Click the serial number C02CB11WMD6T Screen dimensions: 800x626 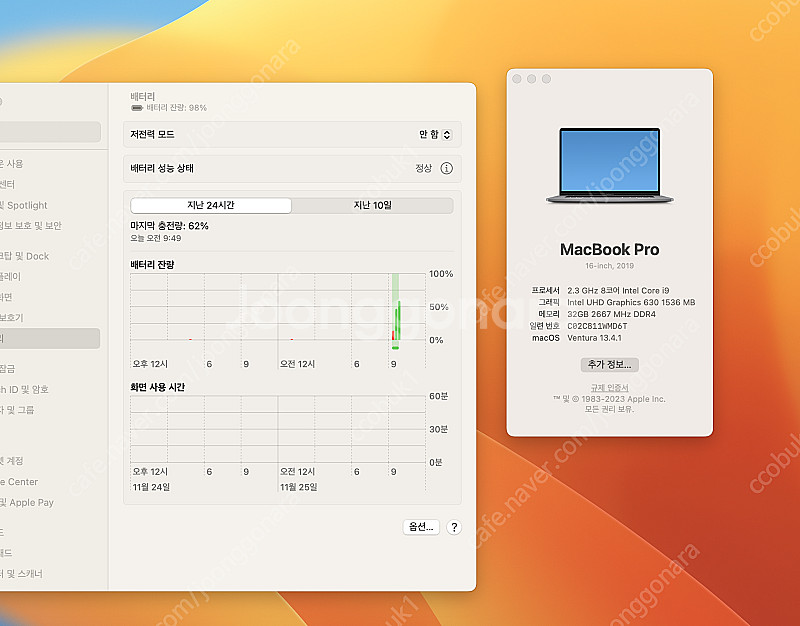tap(597, 326)
